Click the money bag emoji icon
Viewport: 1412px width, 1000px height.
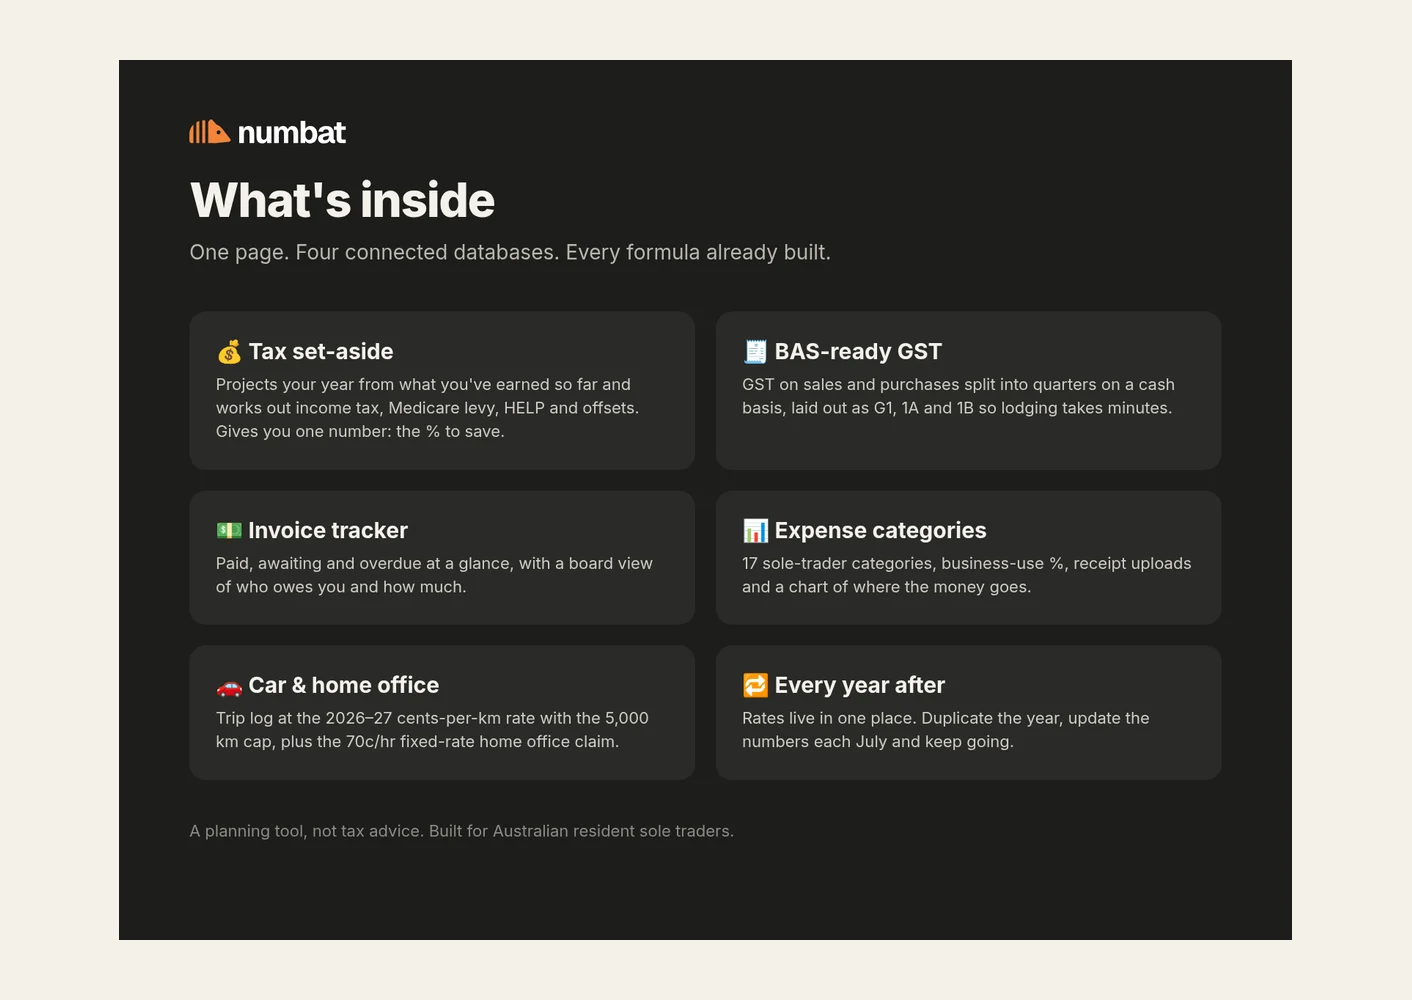click(229, 352)
